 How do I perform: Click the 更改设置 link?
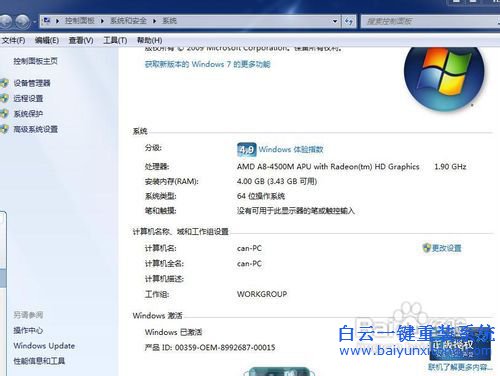447,248
